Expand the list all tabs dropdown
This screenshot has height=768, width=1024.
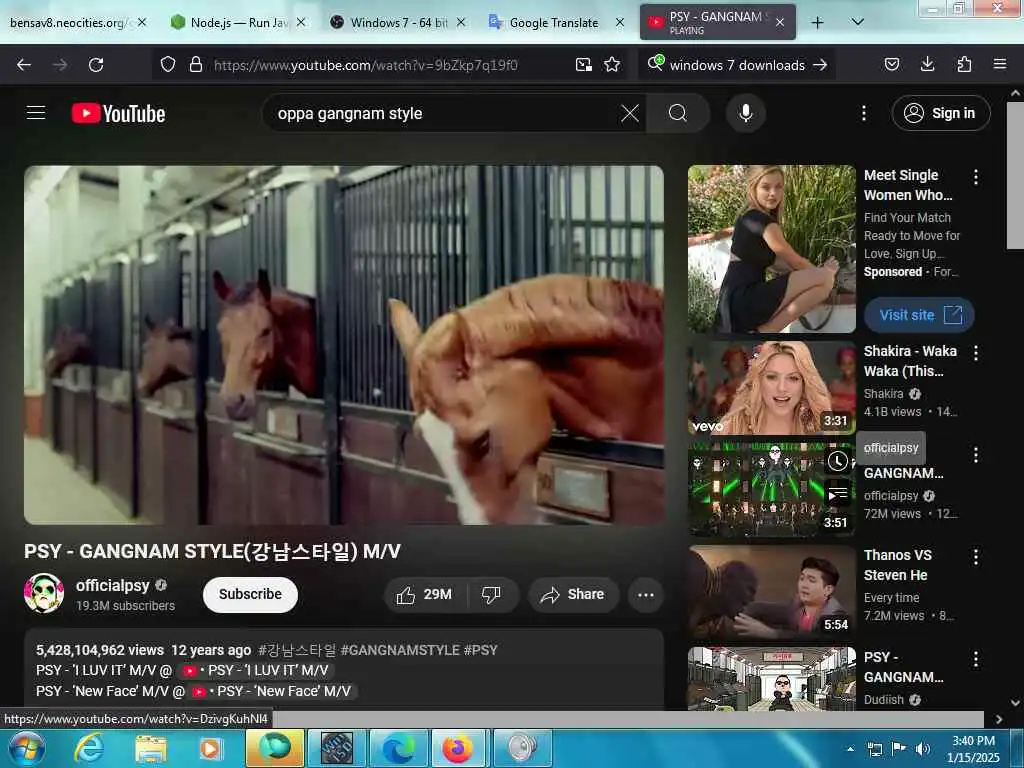click(x=858, y=22)
